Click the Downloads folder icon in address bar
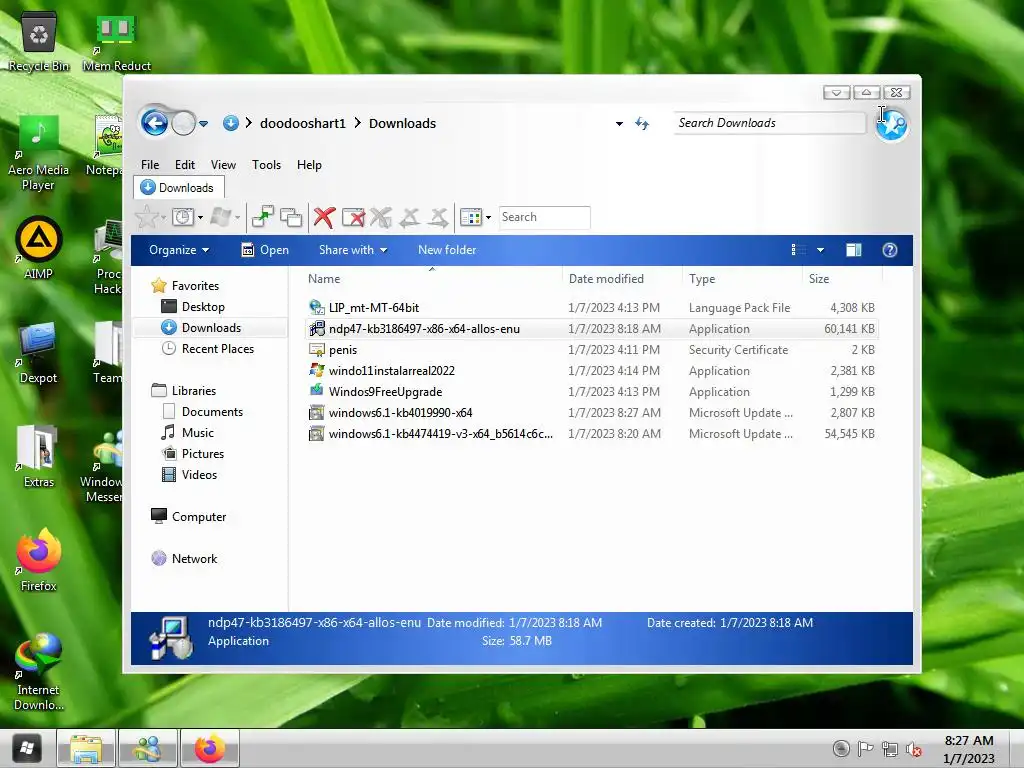 pyautogui.click(x=231, y=123)
